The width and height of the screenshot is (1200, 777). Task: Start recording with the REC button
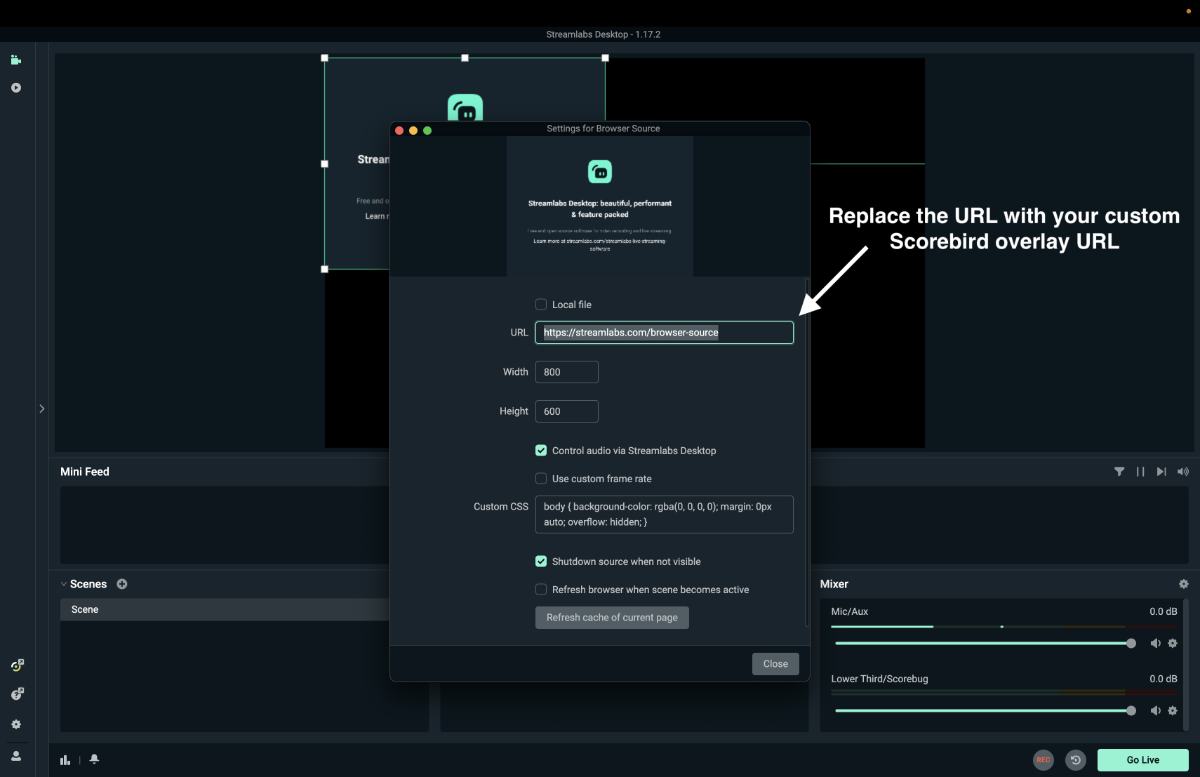(1043, 760)
